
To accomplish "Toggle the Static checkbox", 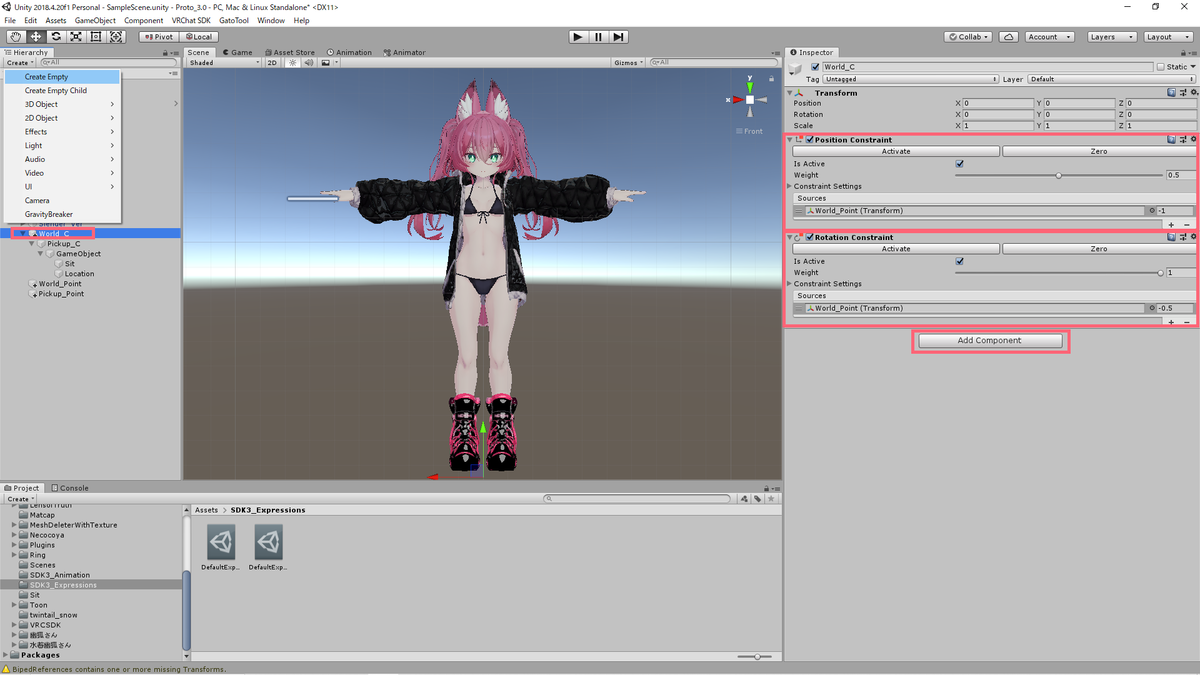I will pos(1161,67).
